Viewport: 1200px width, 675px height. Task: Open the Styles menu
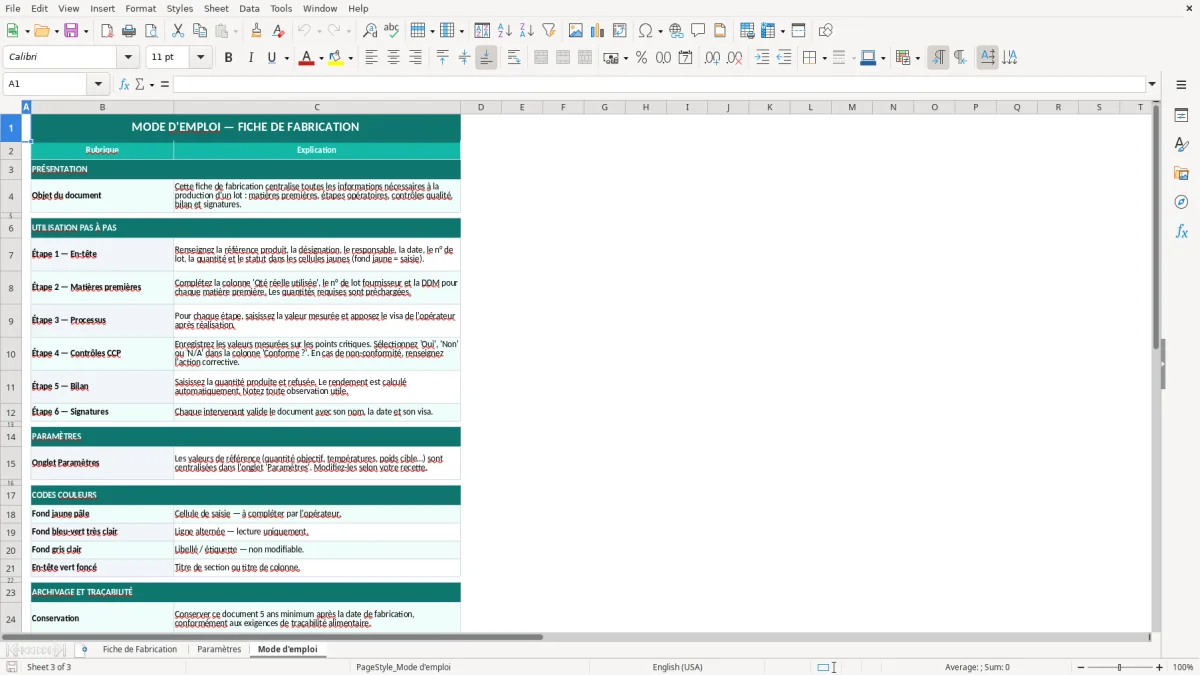[180, 8]
